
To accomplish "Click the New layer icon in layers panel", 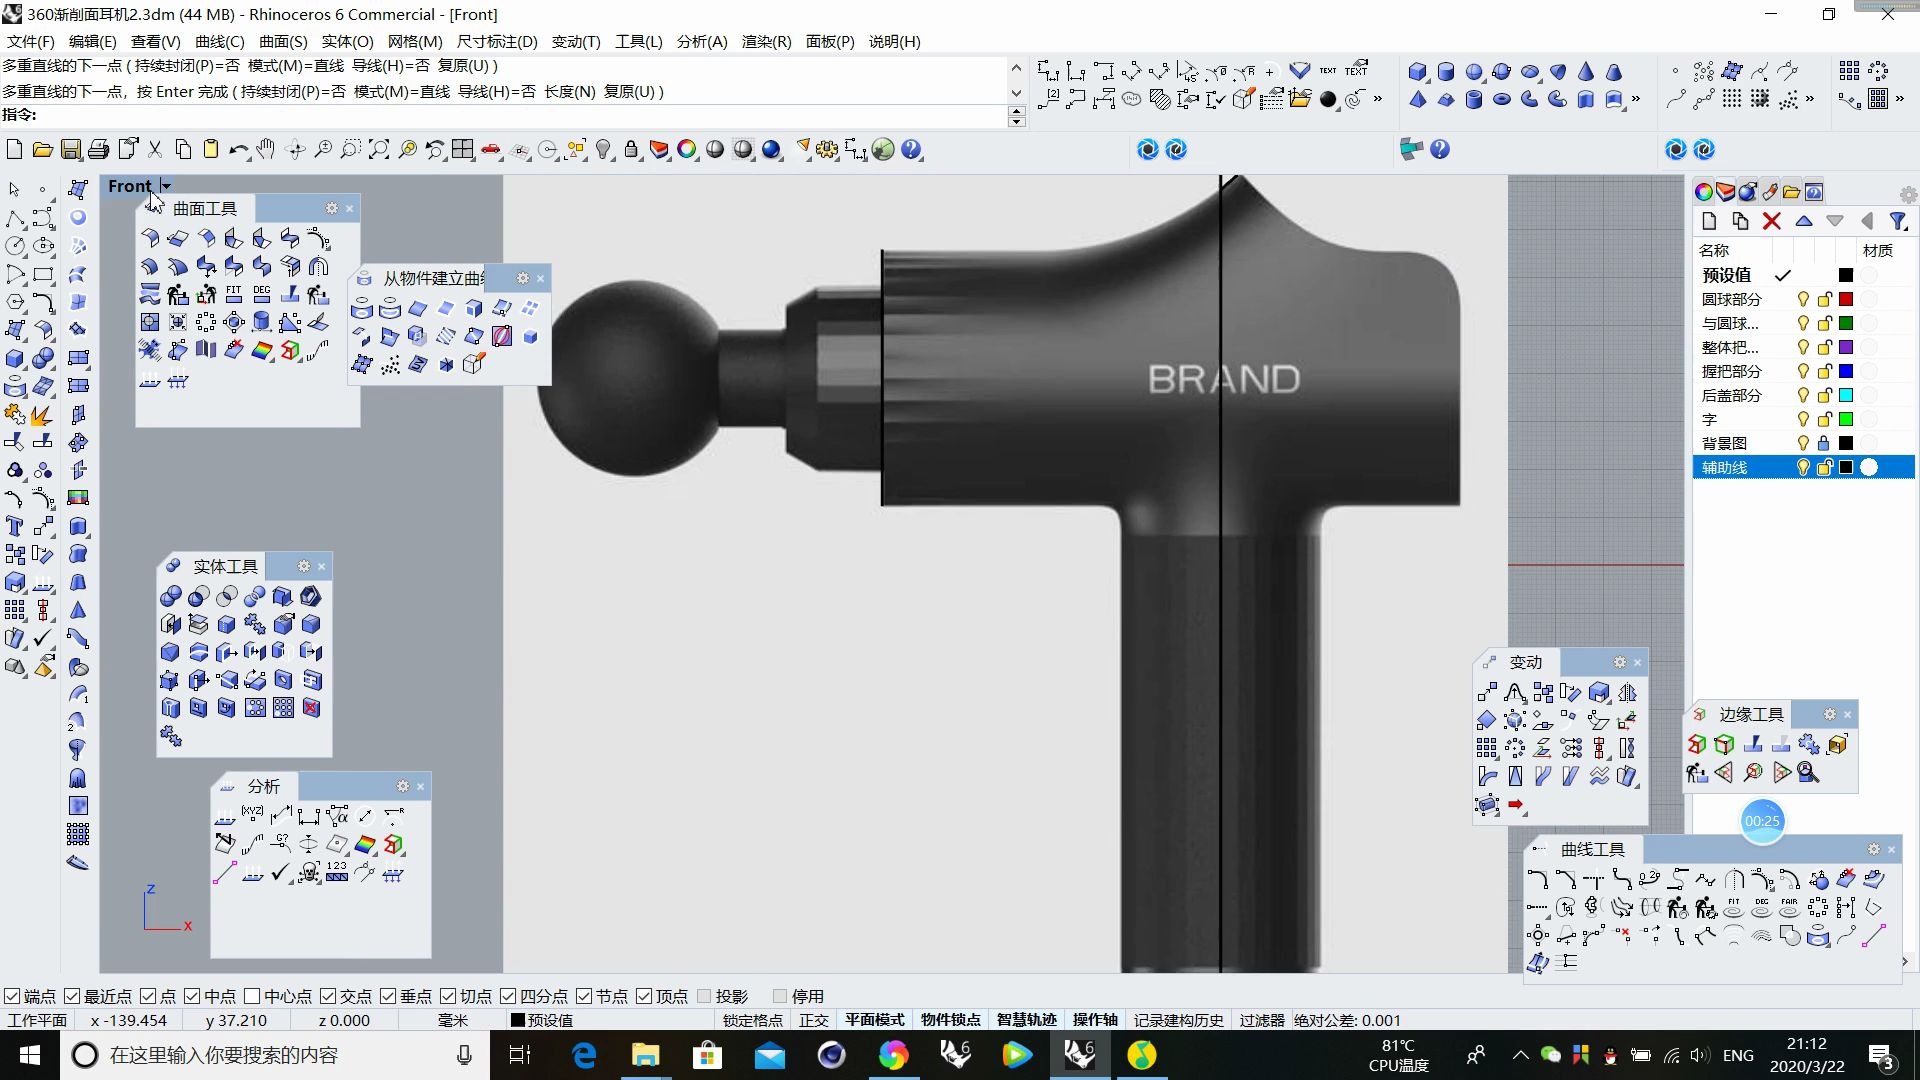I will (1709, 221).
